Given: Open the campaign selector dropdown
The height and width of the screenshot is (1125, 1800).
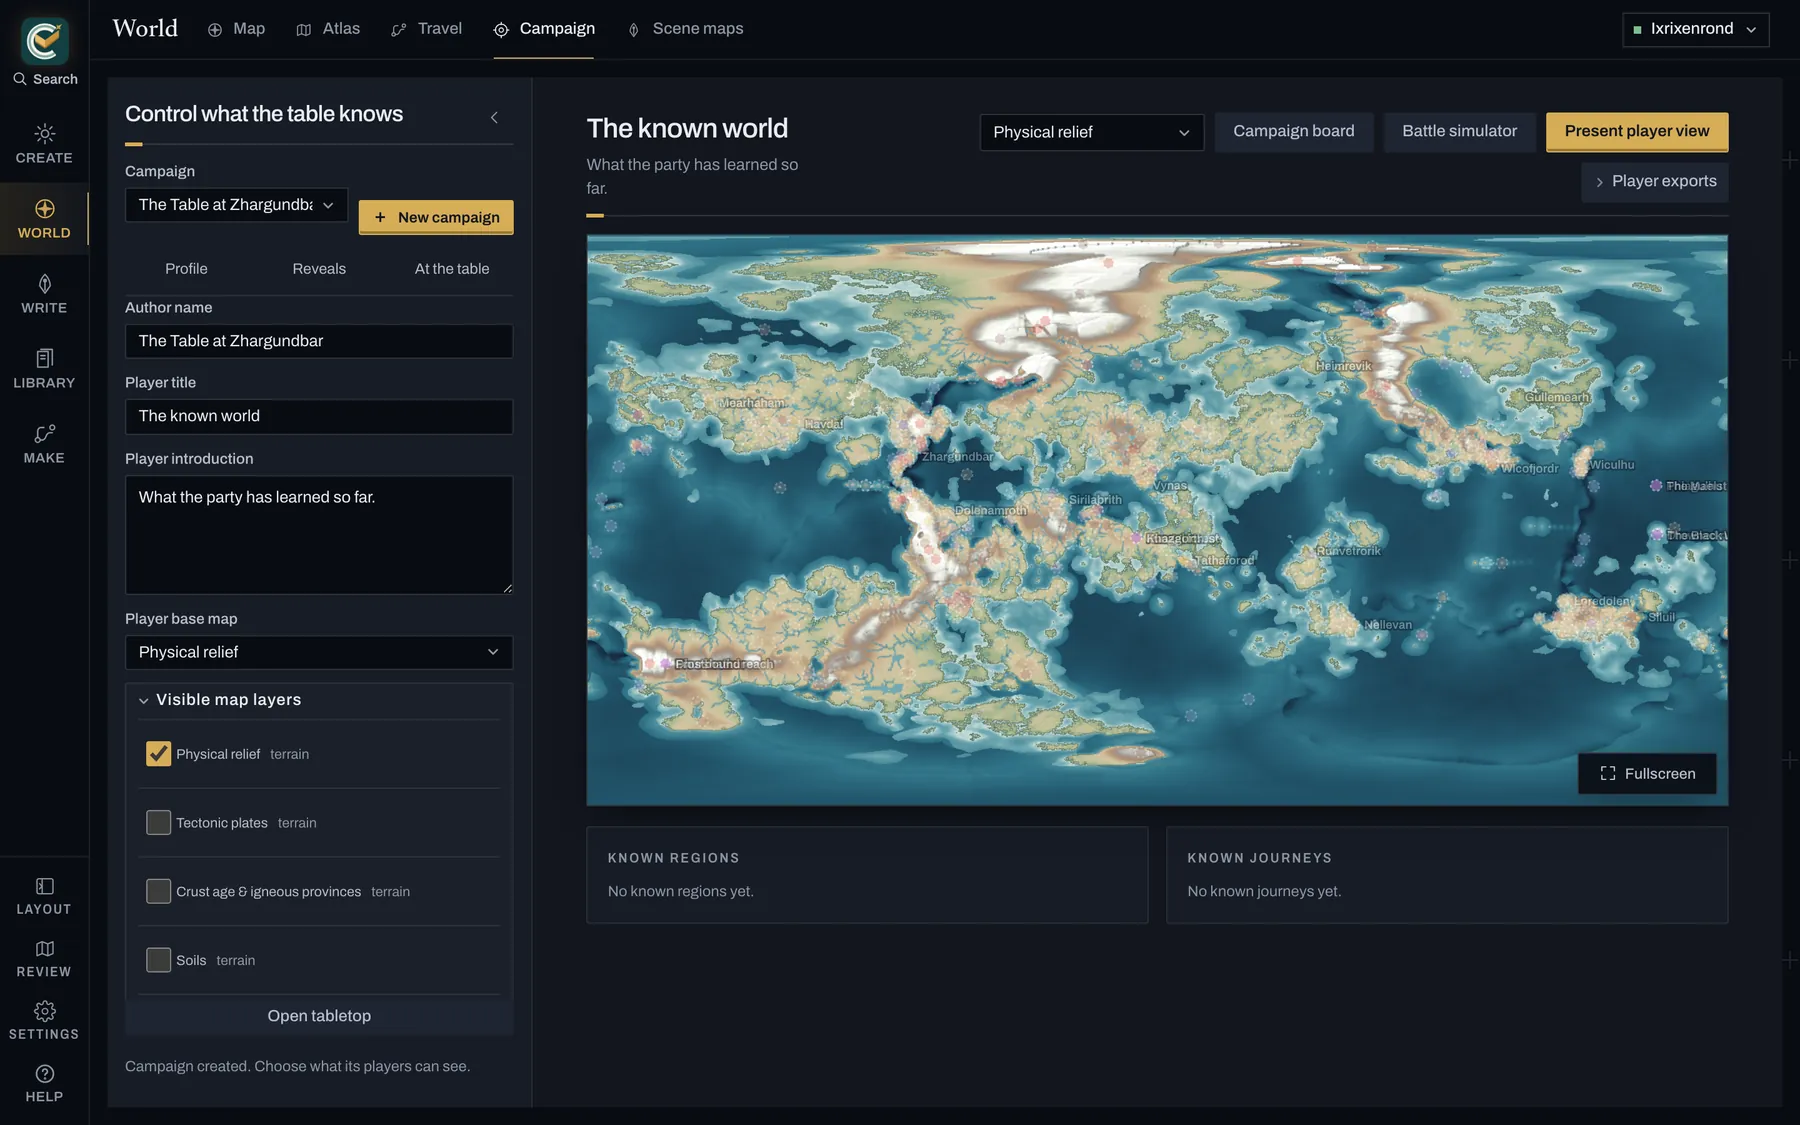Looking at the screenshot, I should [236, 205].
